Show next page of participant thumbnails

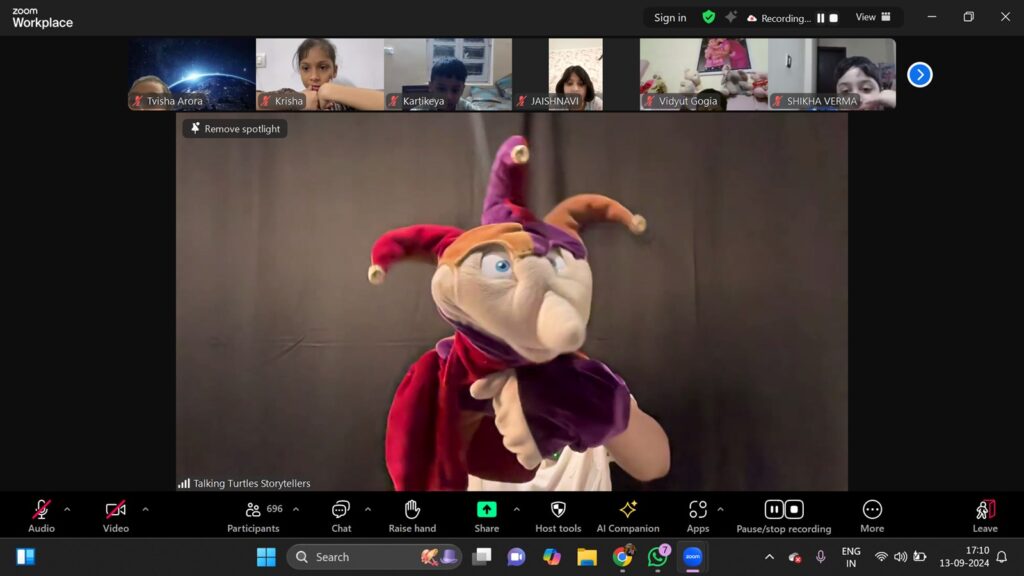919,75
